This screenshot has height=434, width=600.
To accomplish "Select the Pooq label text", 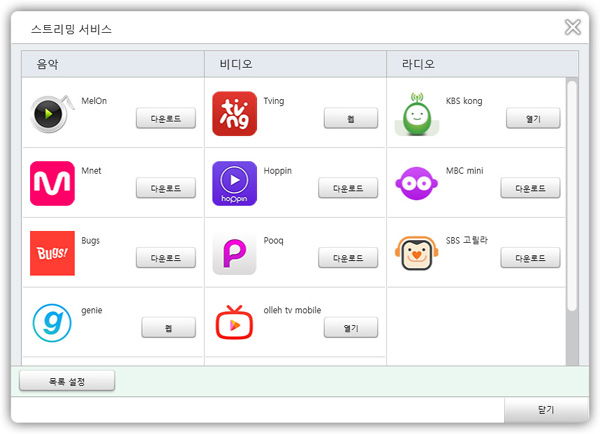I will (274, 241).
